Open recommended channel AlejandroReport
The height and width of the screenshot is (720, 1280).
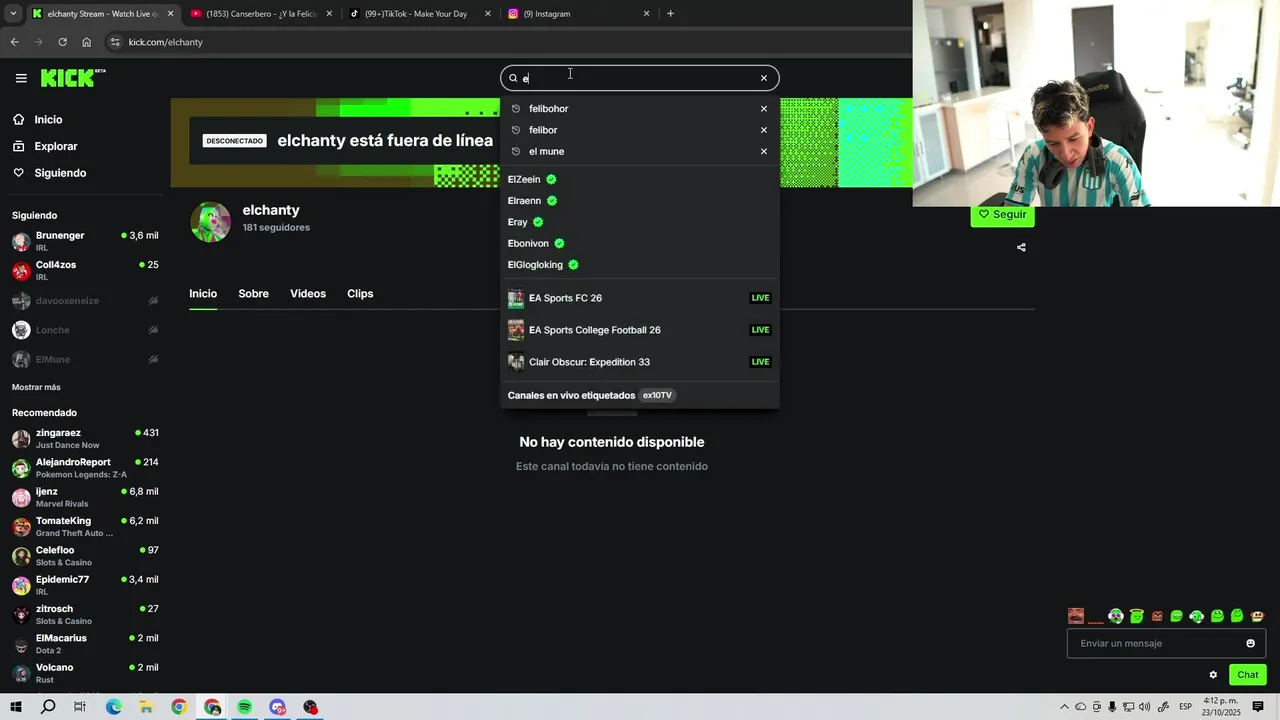pos(85,468)
